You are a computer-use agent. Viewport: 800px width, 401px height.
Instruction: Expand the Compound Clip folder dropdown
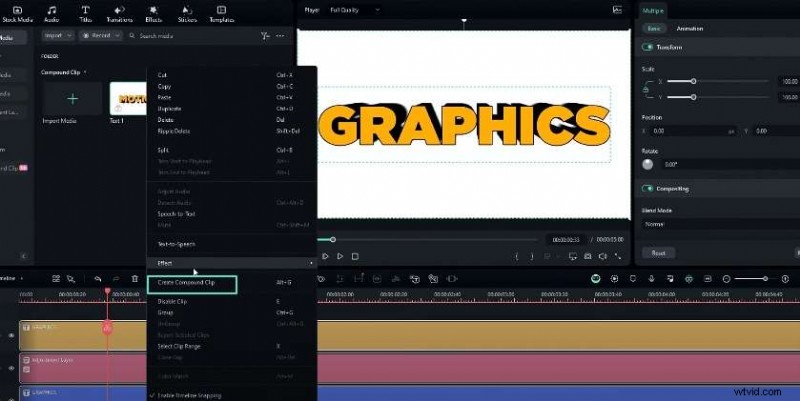[85, 72]
